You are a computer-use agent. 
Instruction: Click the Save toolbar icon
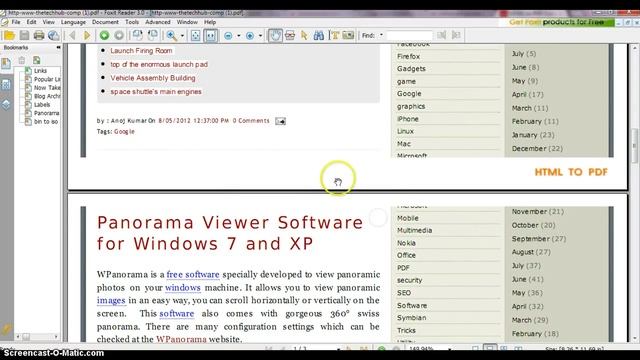point(24,36)
